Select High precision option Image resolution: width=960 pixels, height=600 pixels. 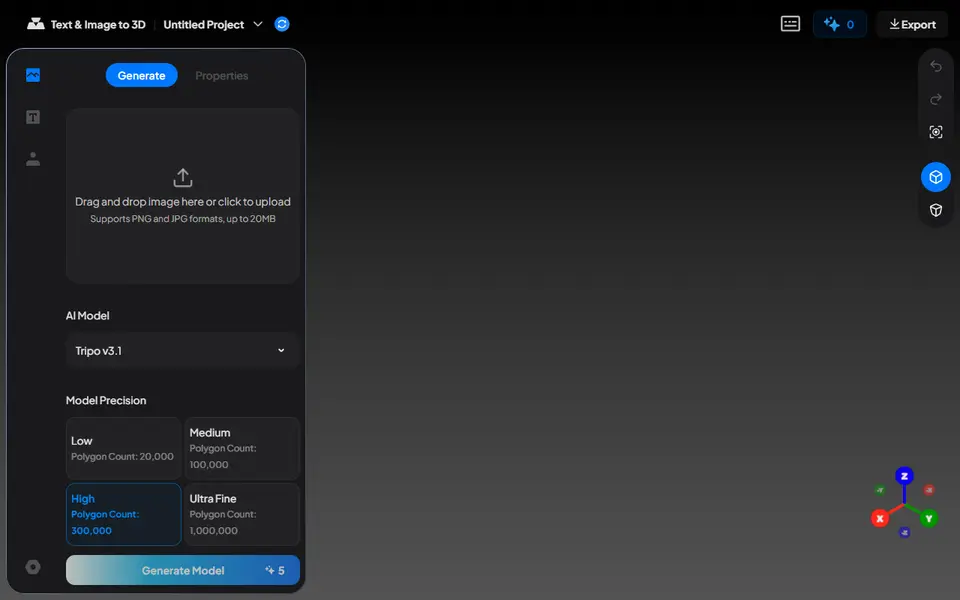point(124,514)
